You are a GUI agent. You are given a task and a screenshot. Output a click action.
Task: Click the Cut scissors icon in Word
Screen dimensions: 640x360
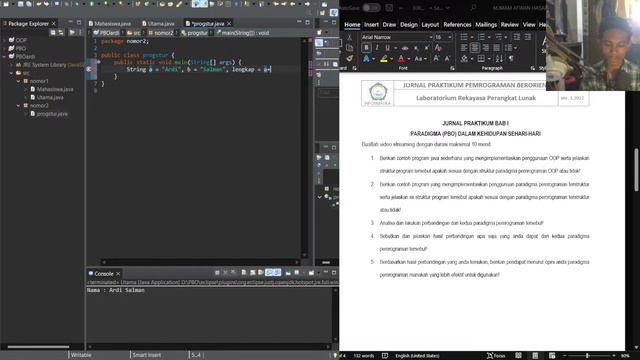point(349,37)
